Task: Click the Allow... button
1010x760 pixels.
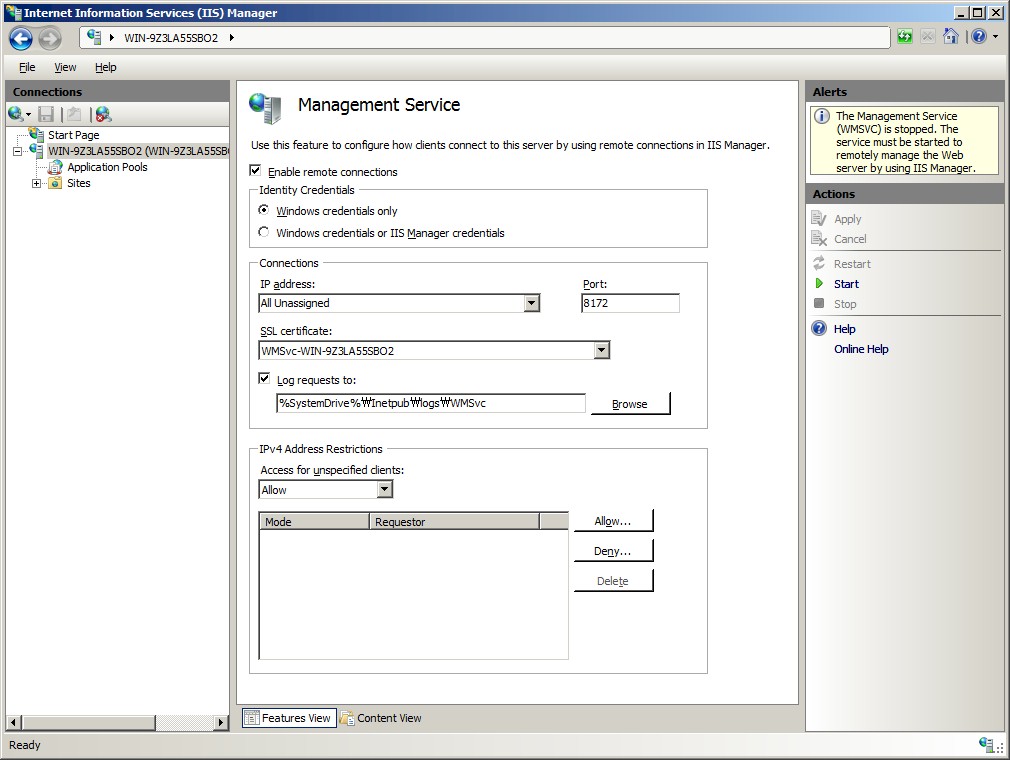Action: (x=613, y=521)
